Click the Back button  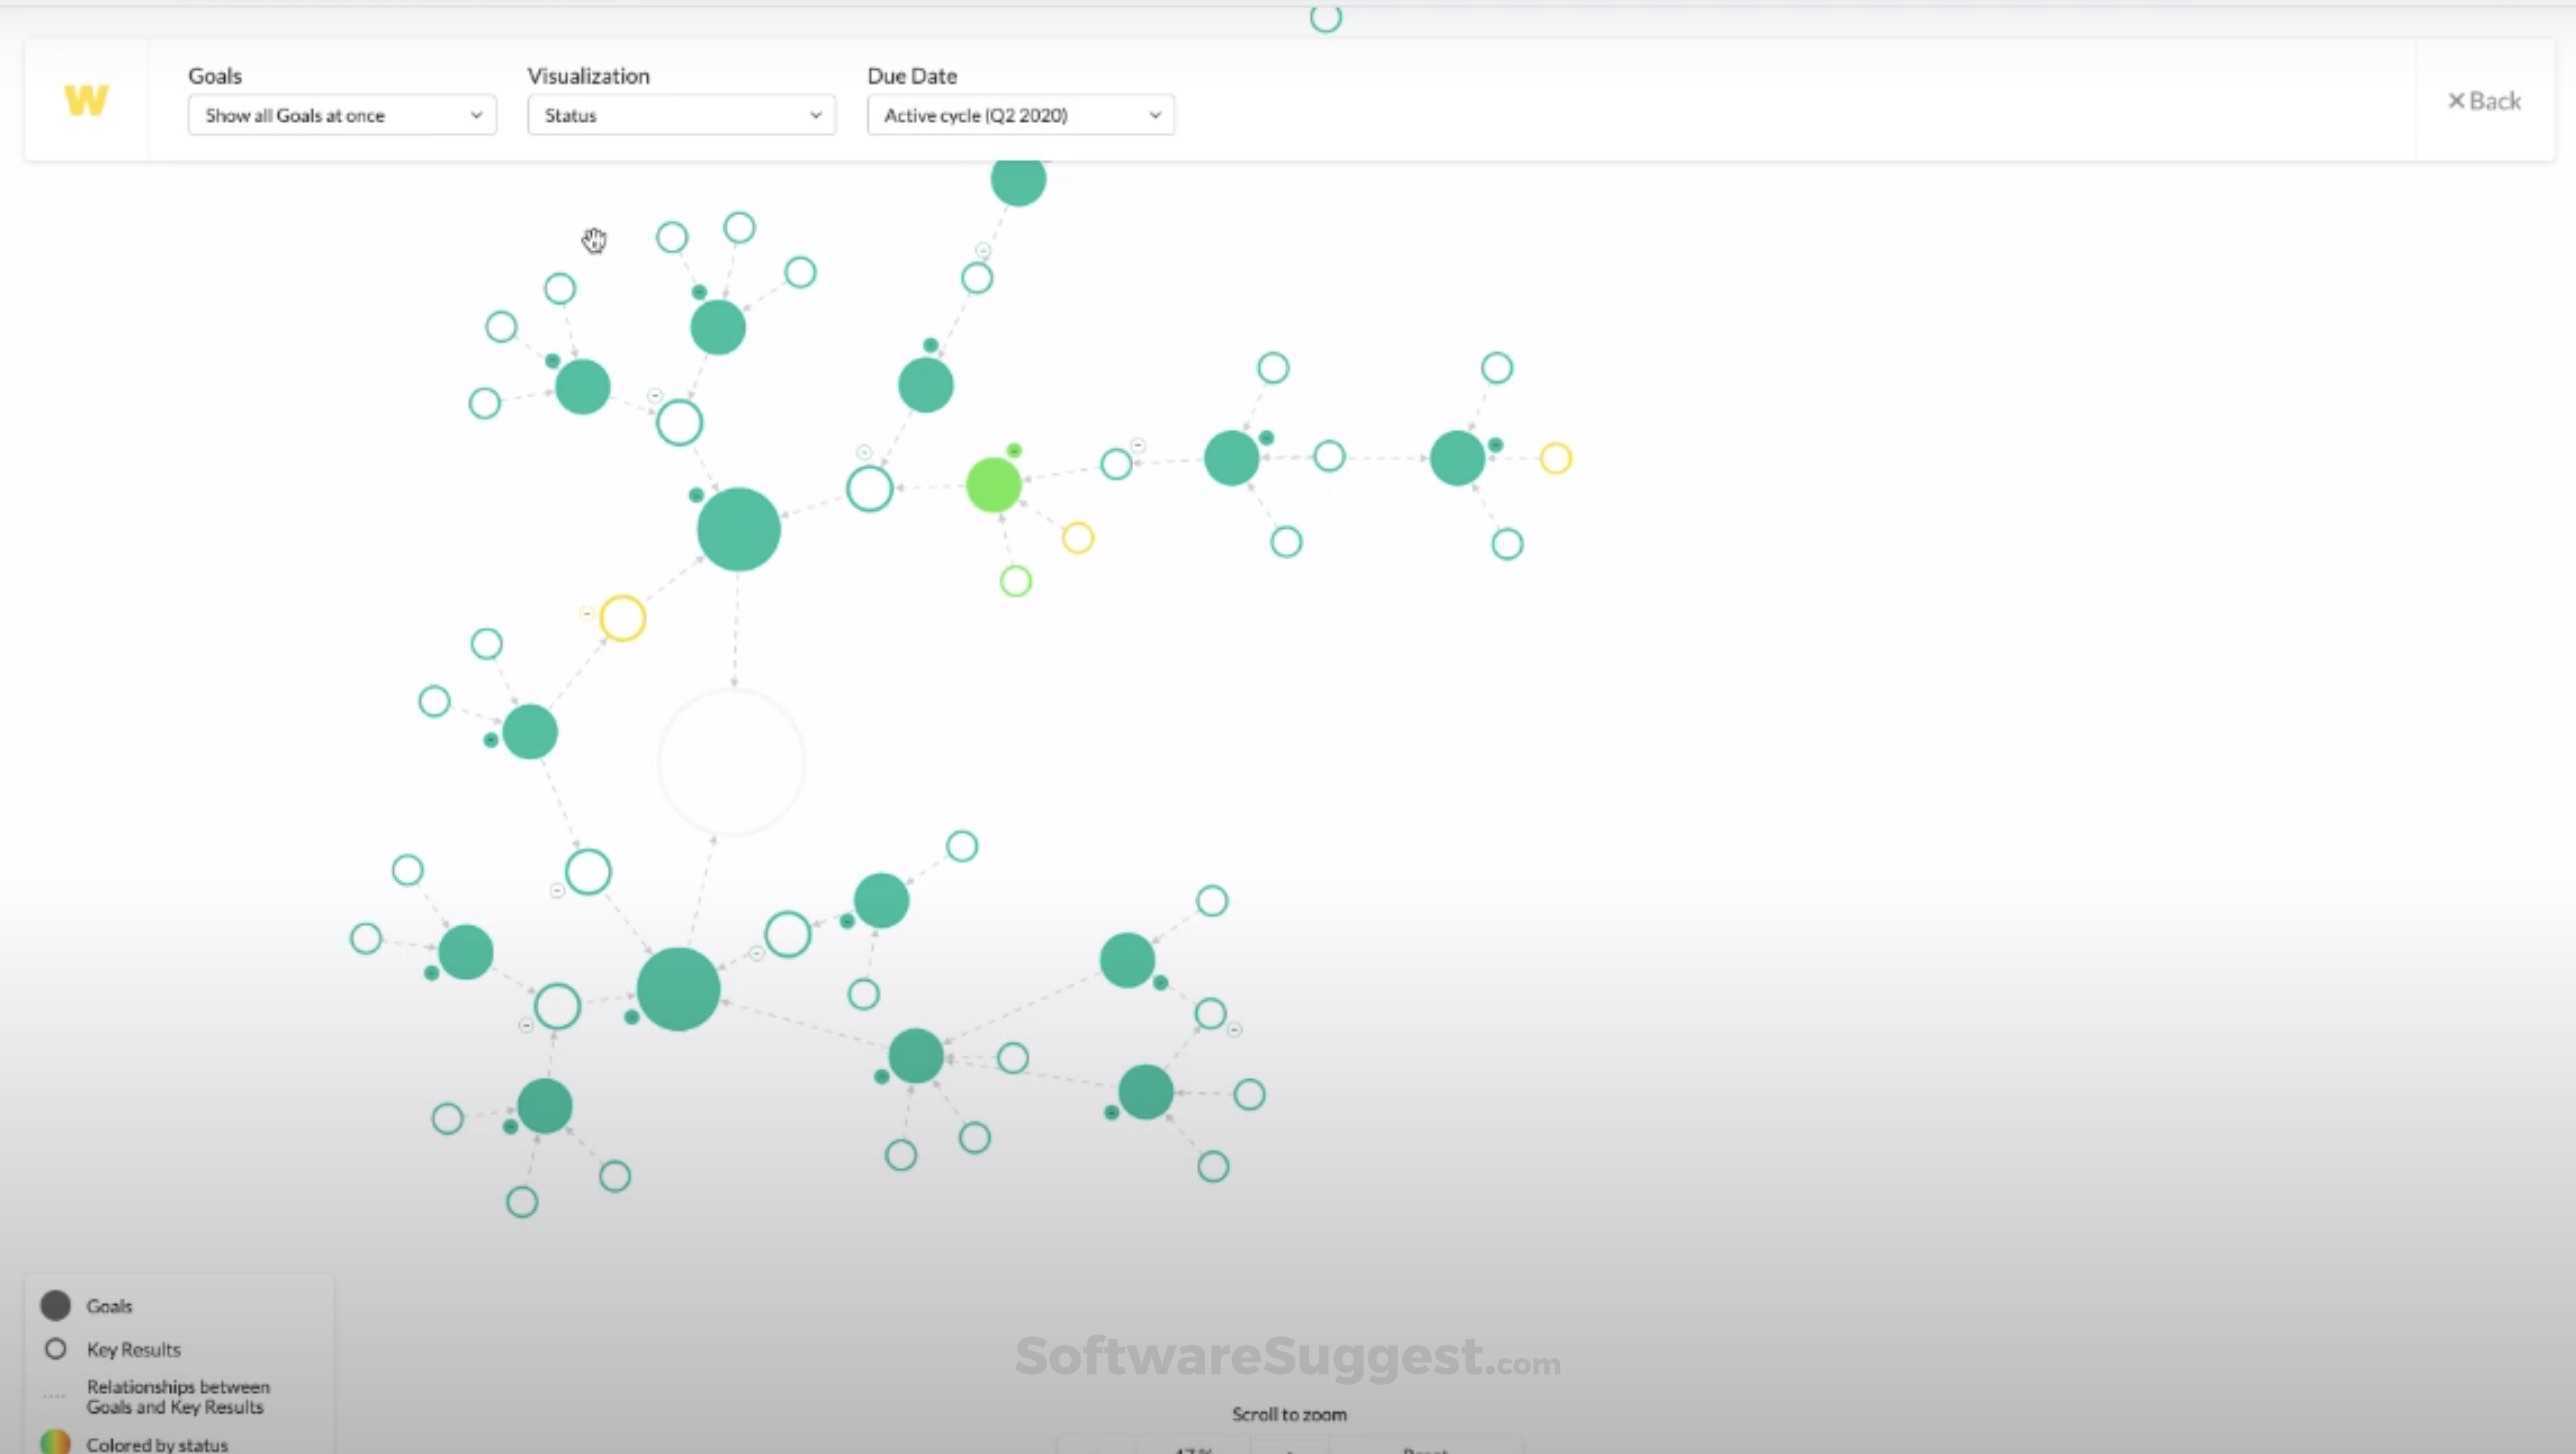click(x=2484, y=101)
